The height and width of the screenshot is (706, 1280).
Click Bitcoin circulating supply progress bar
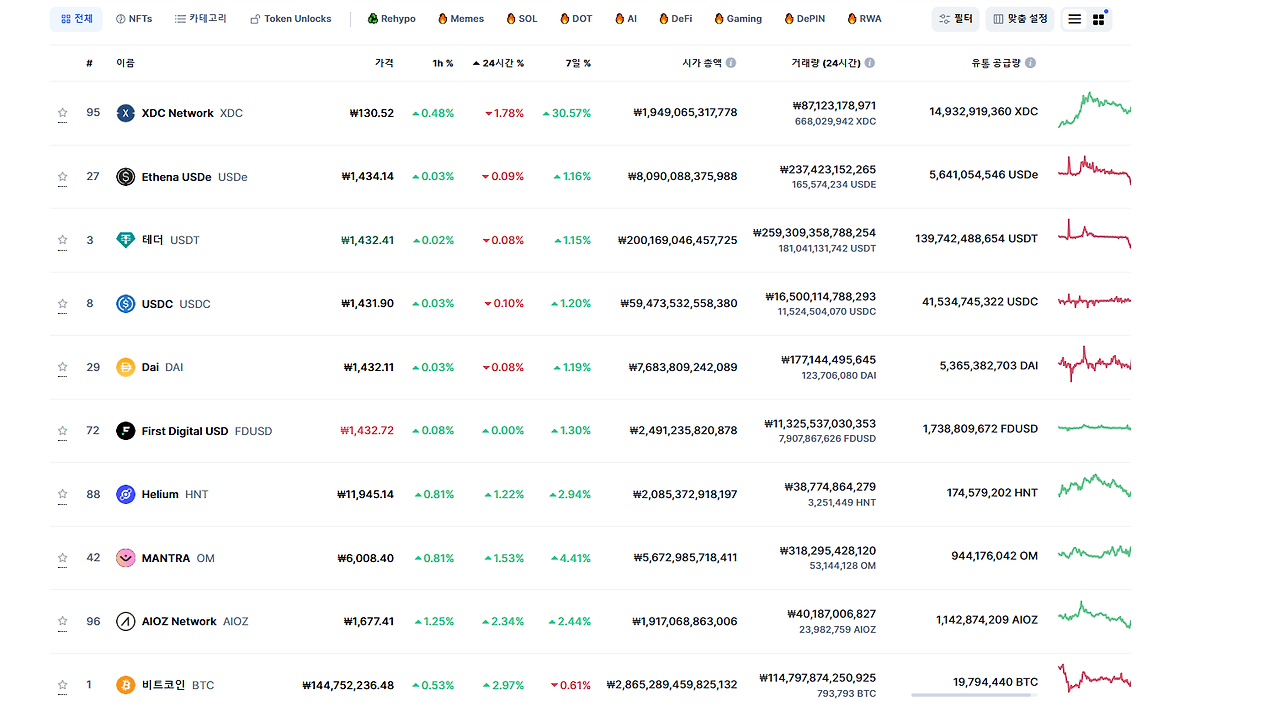click(974, 695)
